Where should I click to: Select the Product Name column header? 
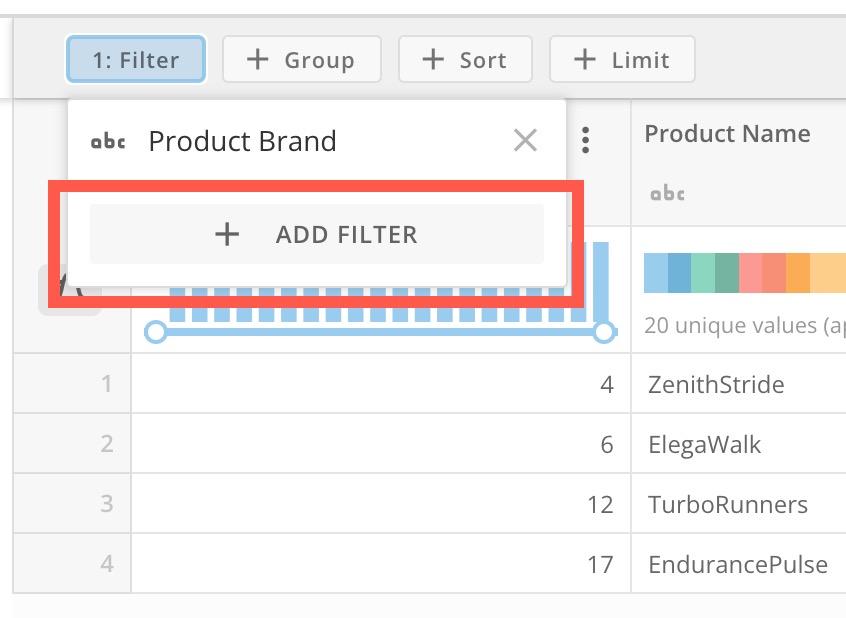pos(727,134)
